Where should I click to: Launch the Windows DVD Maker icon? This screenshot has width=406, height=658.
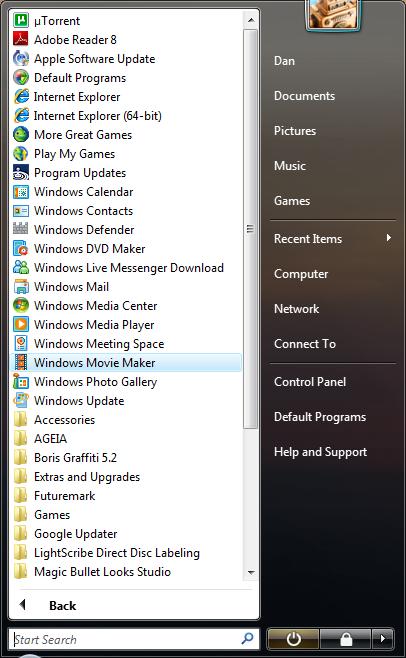pos(21,248)
